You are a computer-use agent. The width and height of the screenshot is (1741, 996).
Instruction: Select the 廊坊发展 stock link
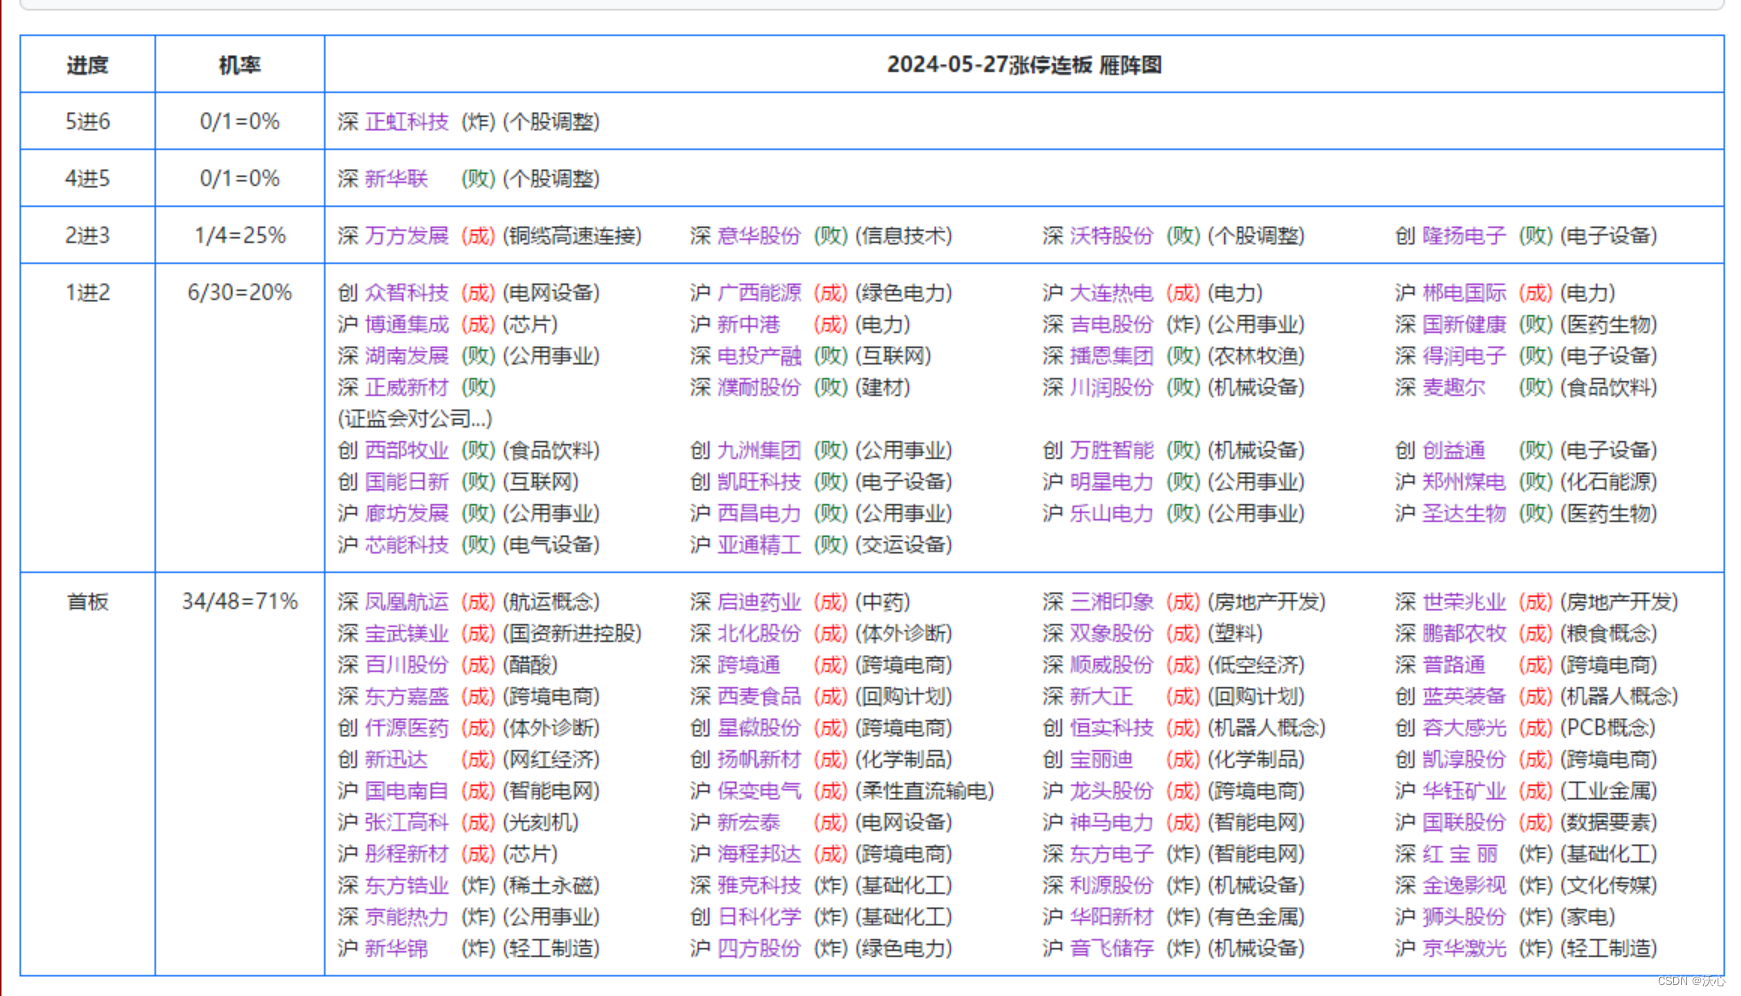406,514
